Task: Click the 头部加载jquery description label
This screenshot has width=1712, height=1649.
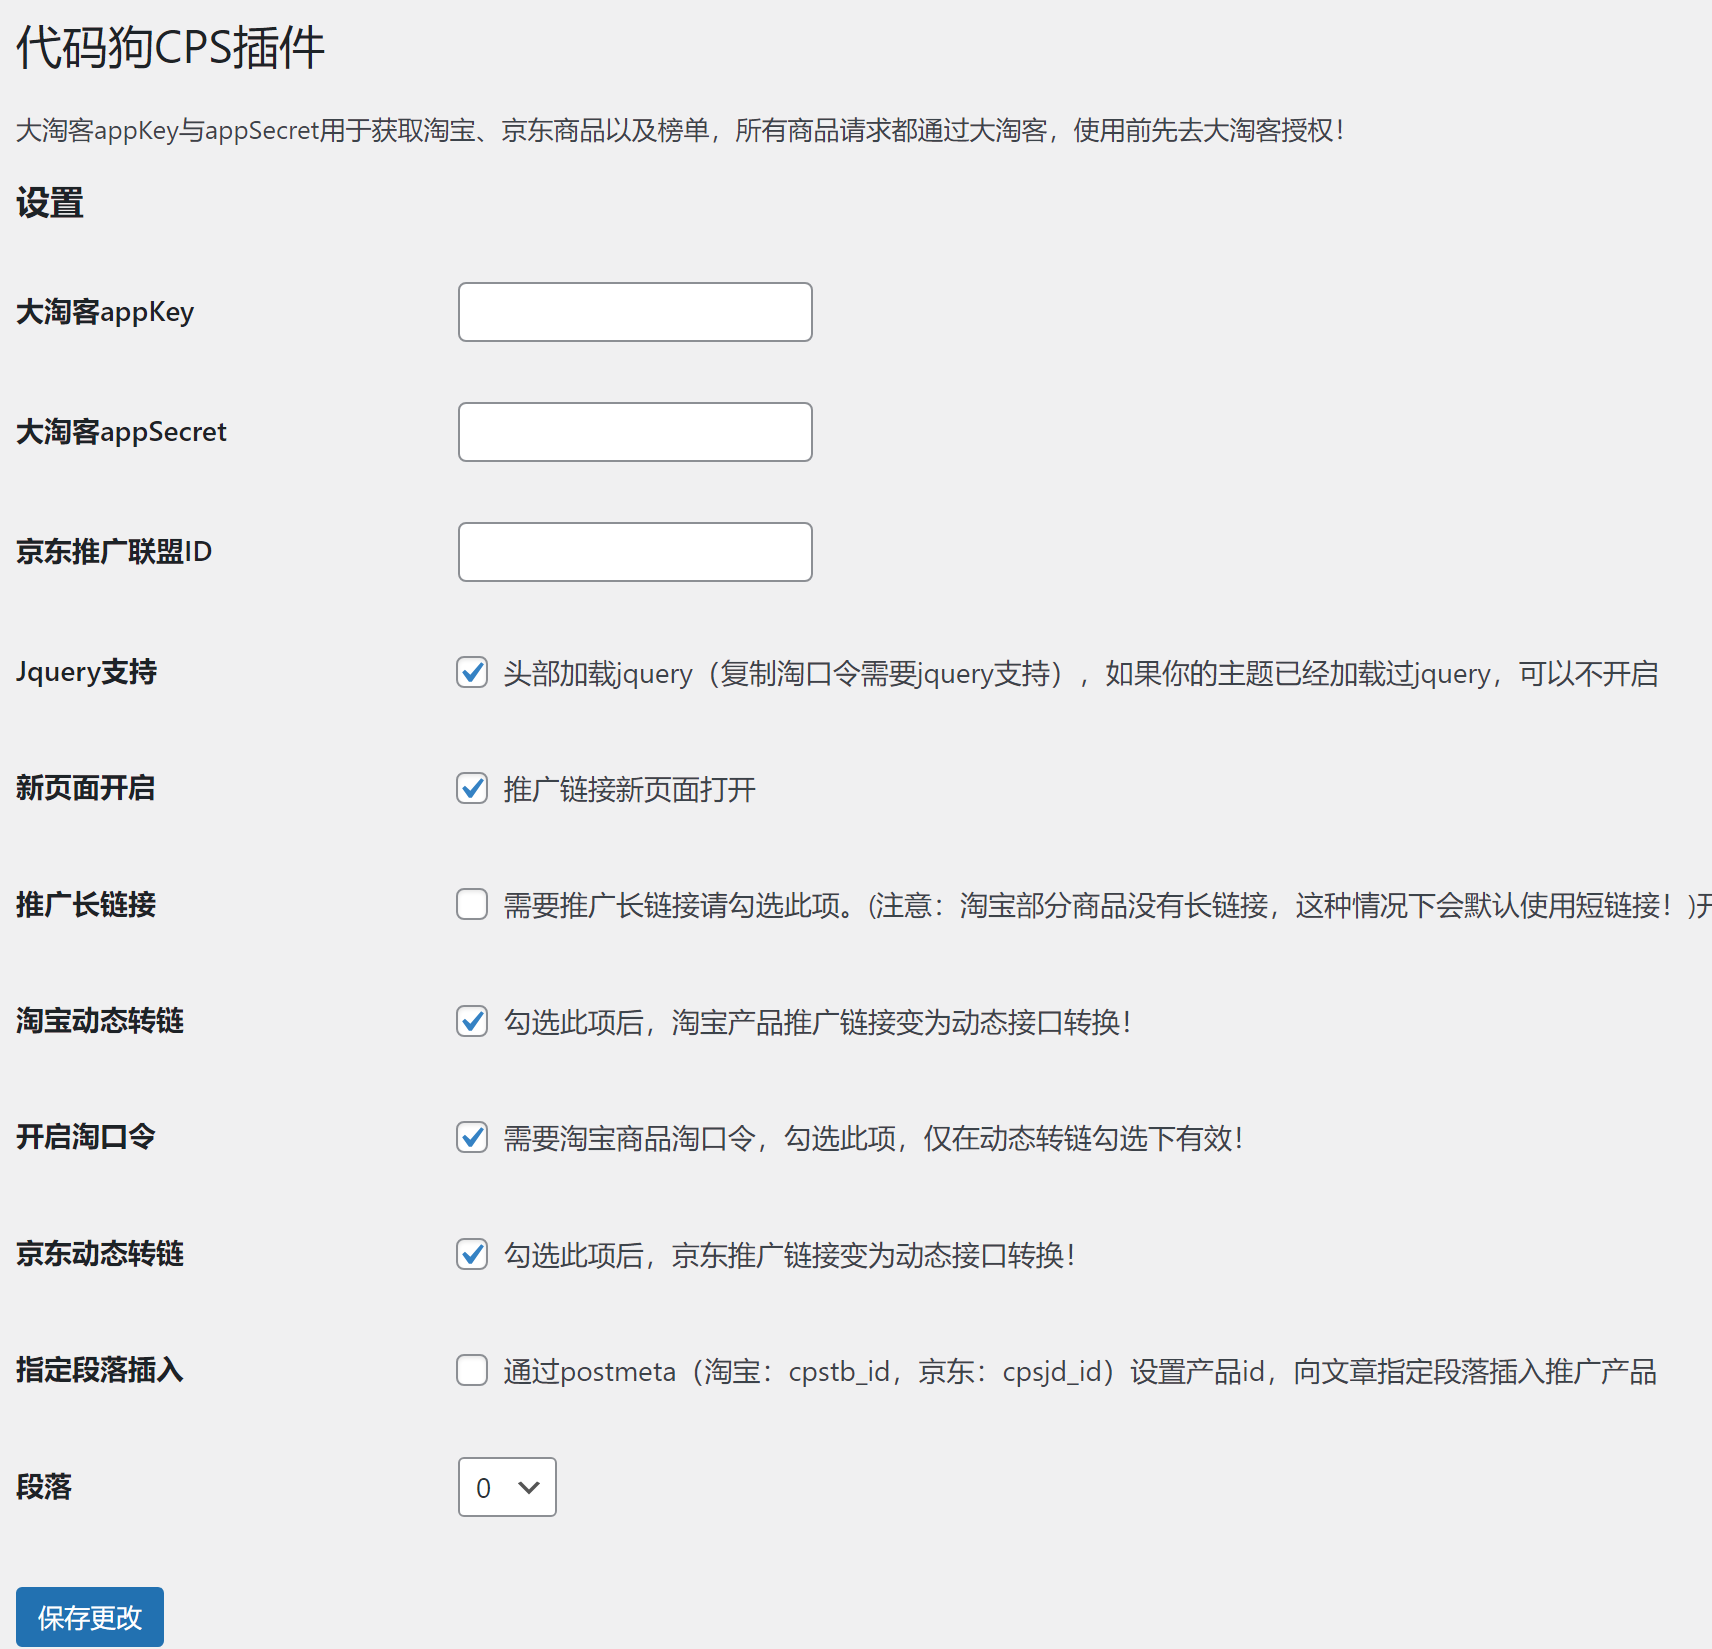Action: (1081, 674)
